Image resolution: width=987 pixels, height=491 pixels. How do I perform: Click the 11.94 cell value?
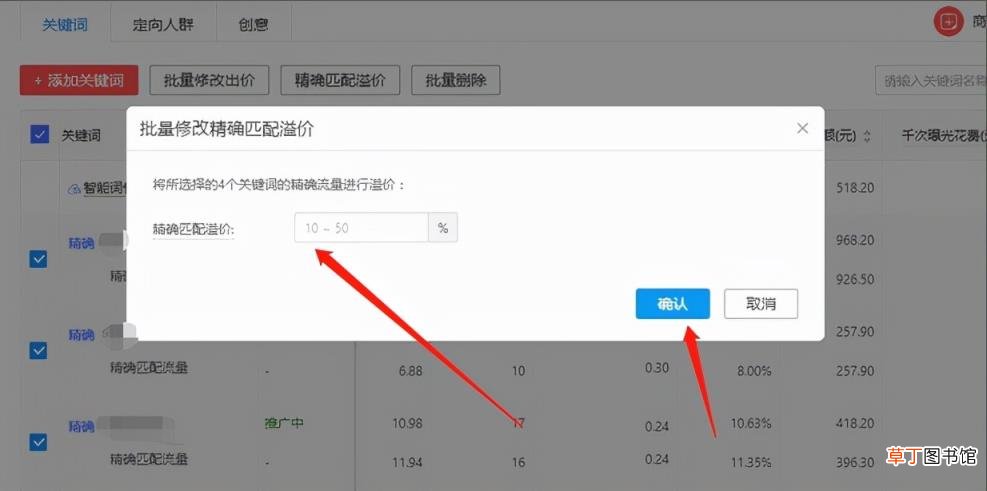[407, 463]
